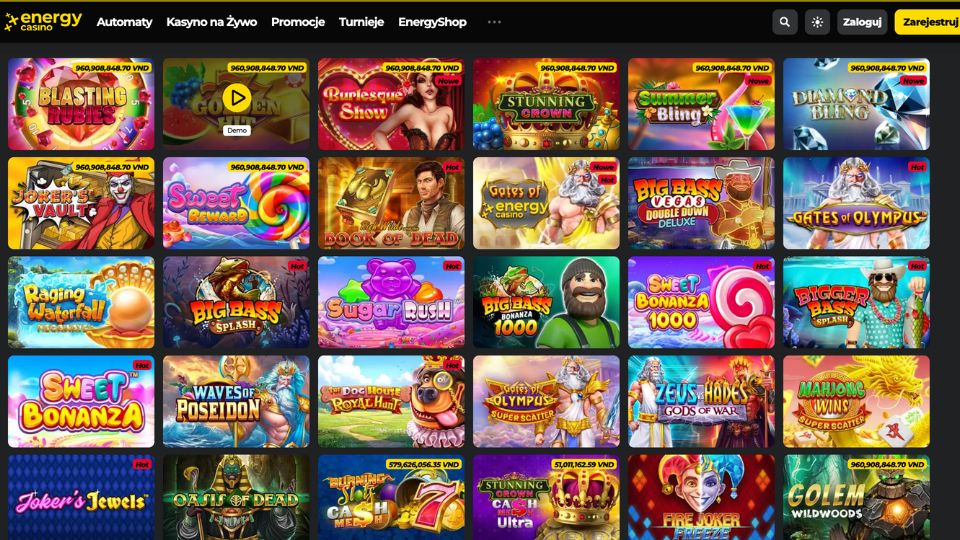Click the yellow Zarejestruj button

pyautogui.click(x=928, y=22)
